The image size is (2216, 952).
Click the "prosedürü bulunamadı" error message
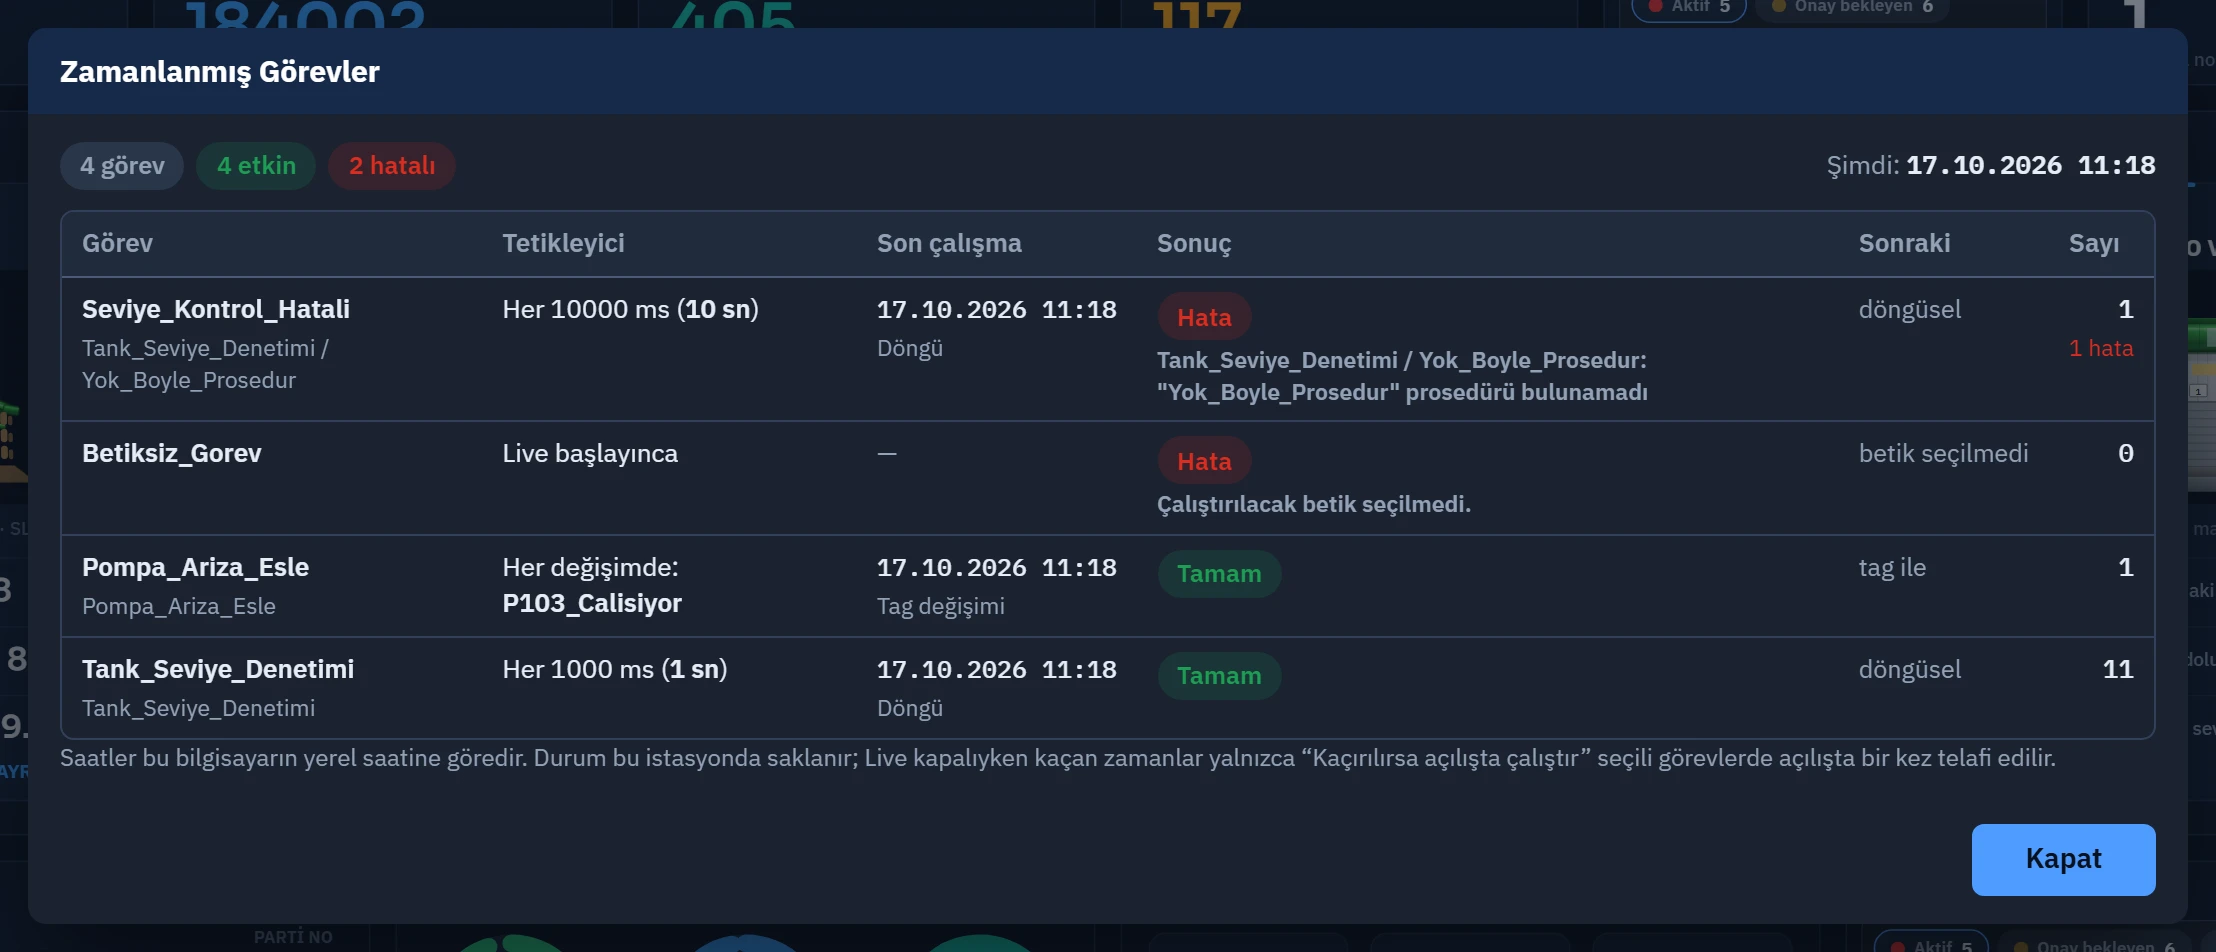[x=1402, y=377]
